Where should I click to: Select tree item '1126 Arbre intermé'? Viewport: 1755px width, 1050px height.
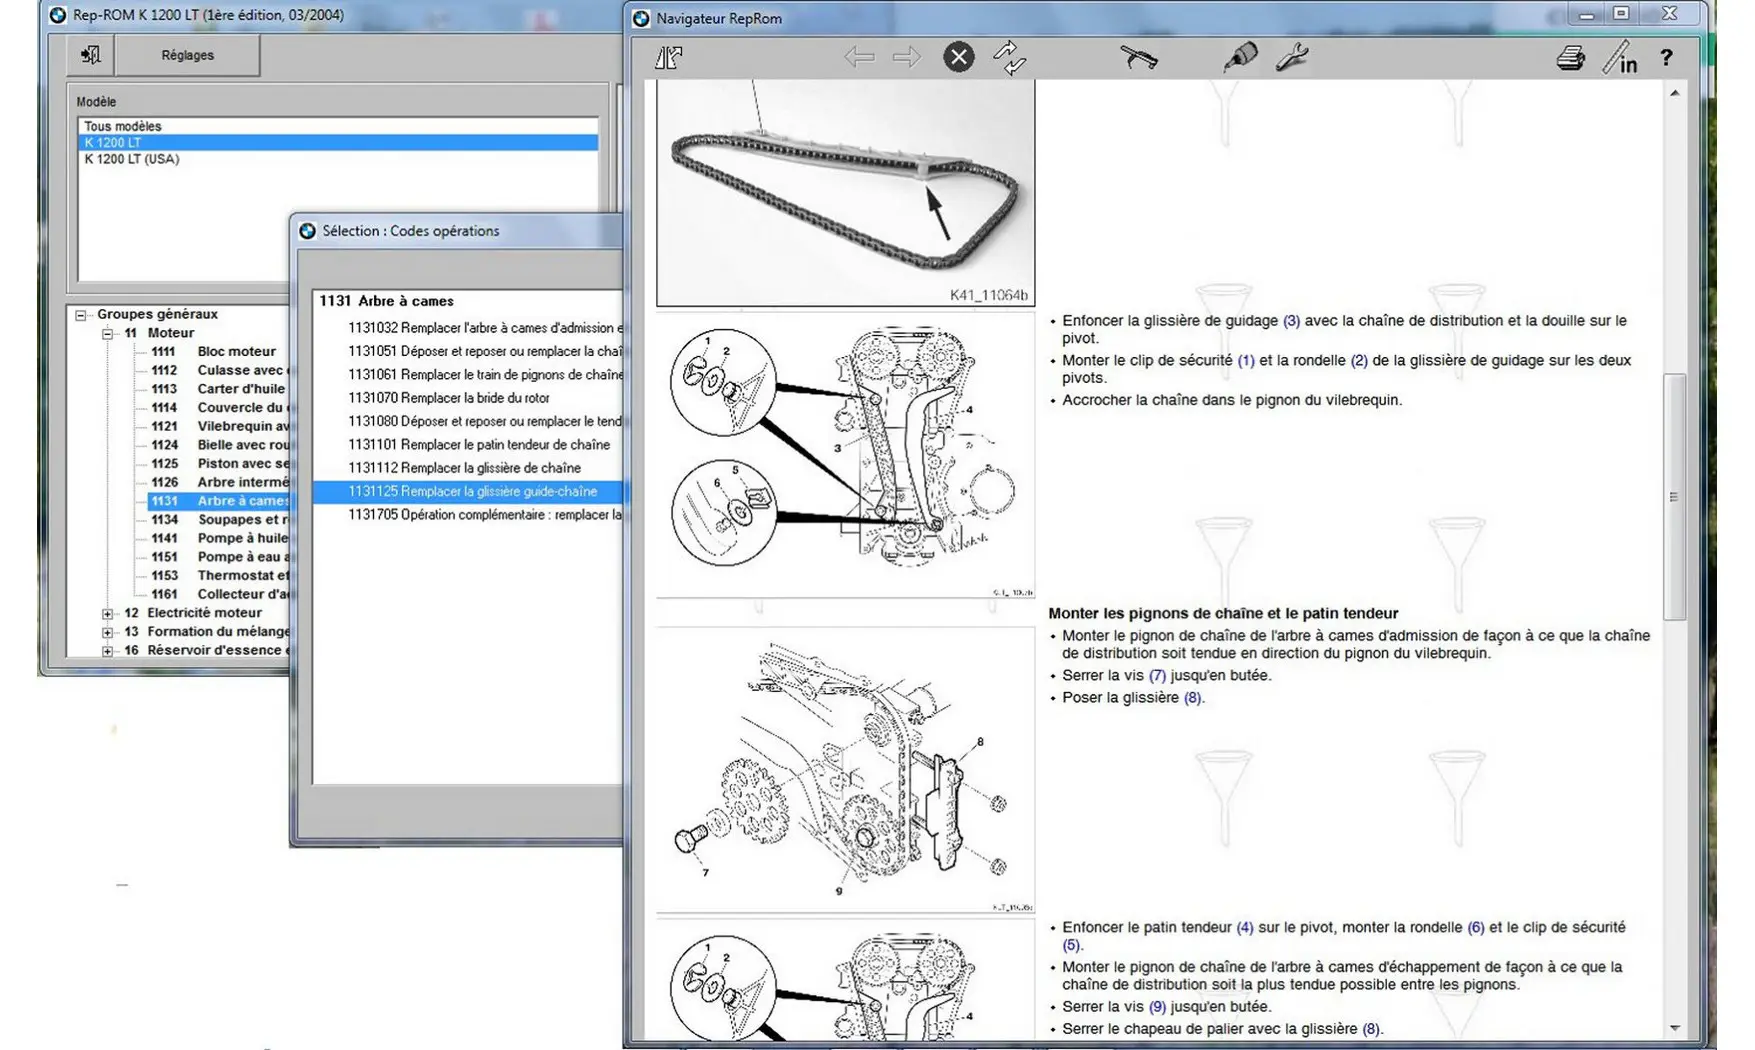pyautogui.click(x=218, y=482)
